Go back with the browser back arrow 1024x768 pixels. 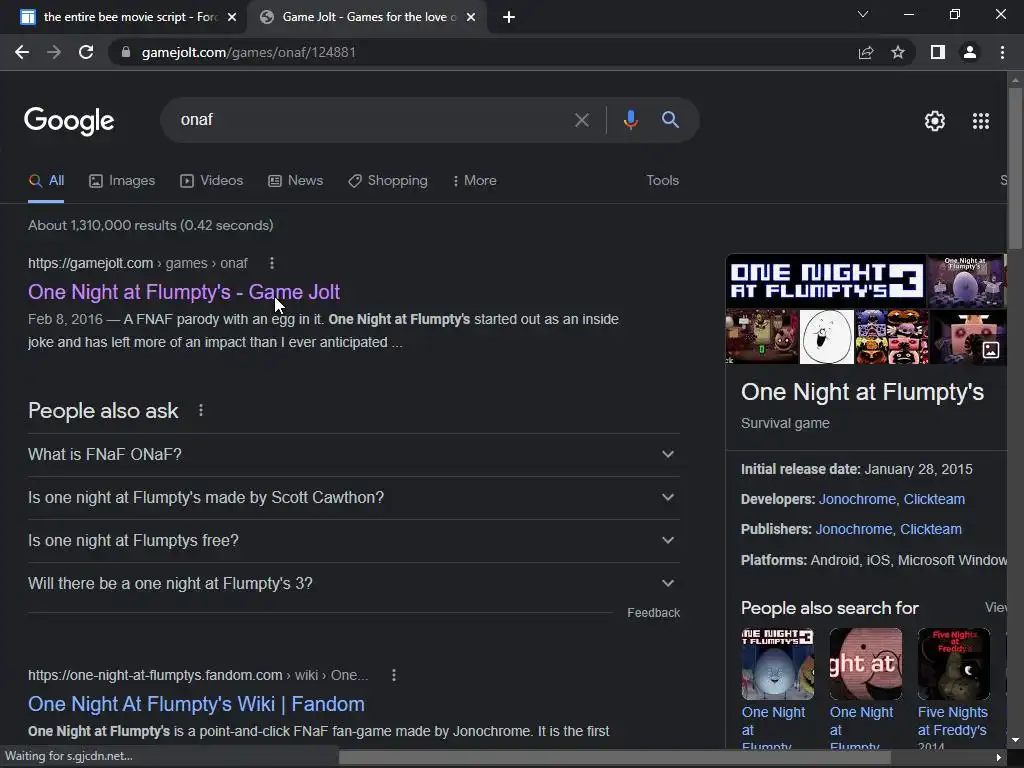(x=22, y=52)
